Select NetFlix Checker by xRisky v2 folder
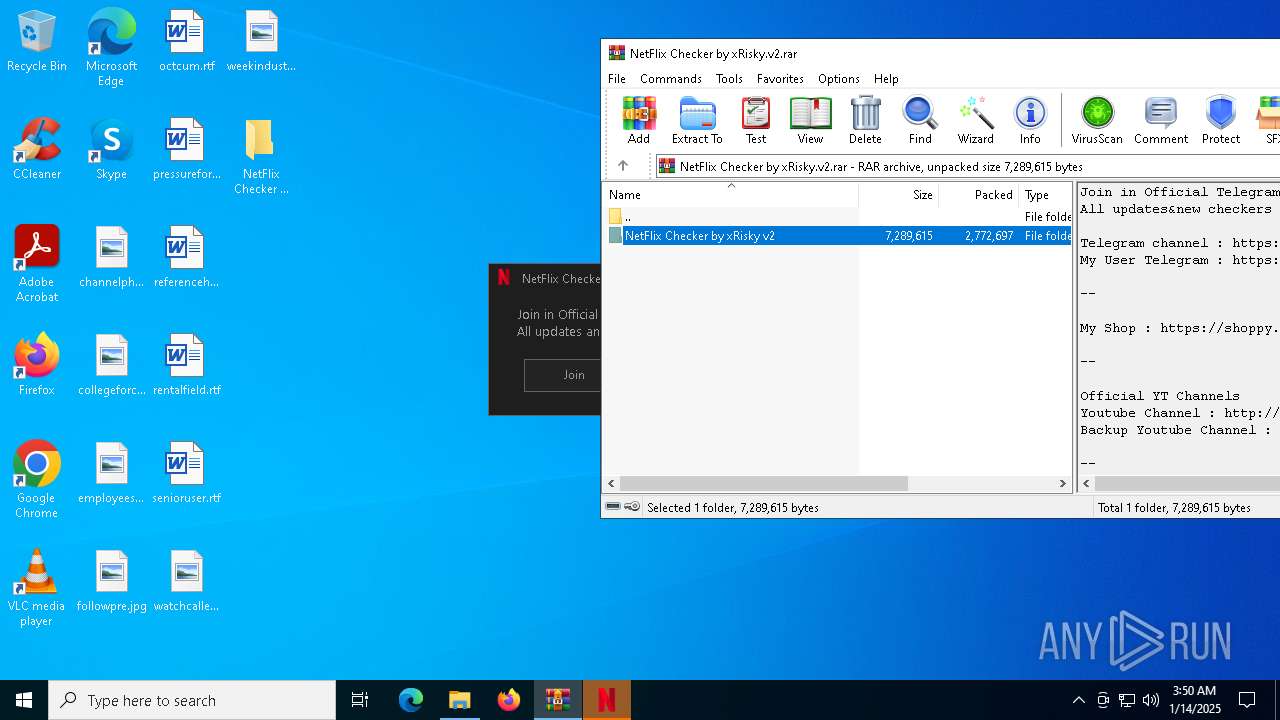This screenshot has height=720, width=1280. pyautogui.click(x=838, y=236)
